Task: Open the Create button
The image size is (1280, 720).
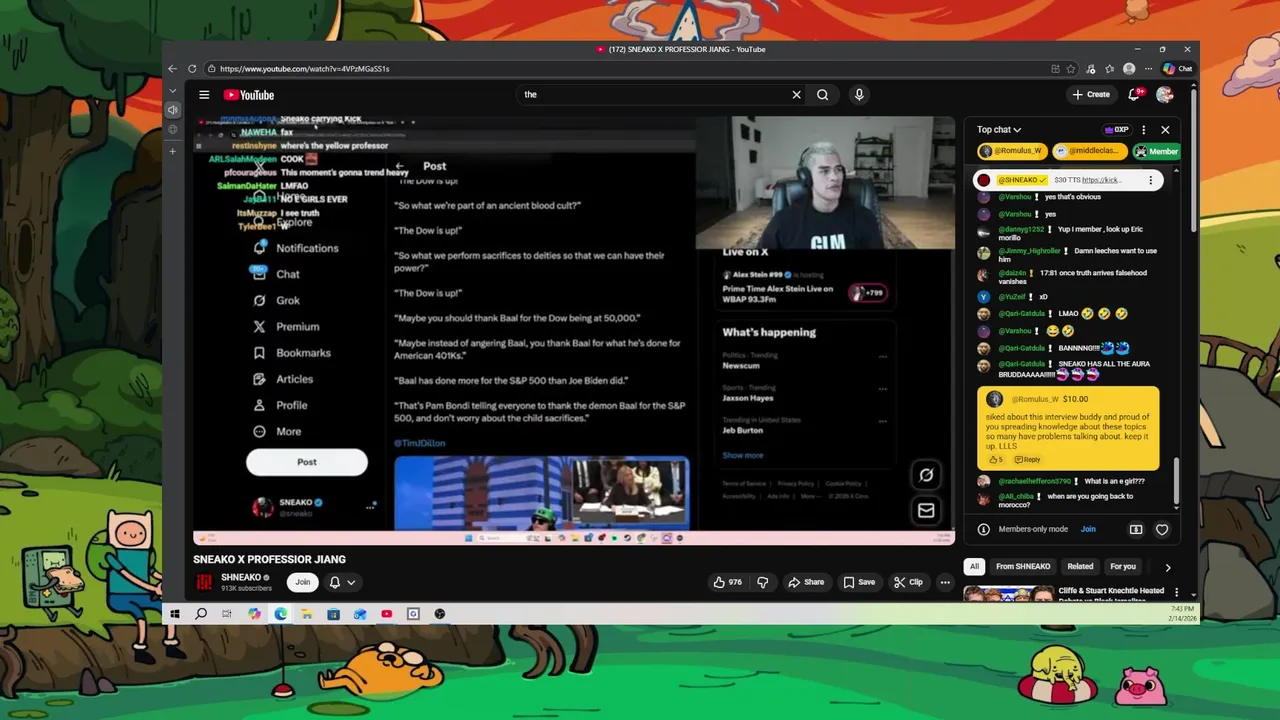Action: click(1091, 95)
